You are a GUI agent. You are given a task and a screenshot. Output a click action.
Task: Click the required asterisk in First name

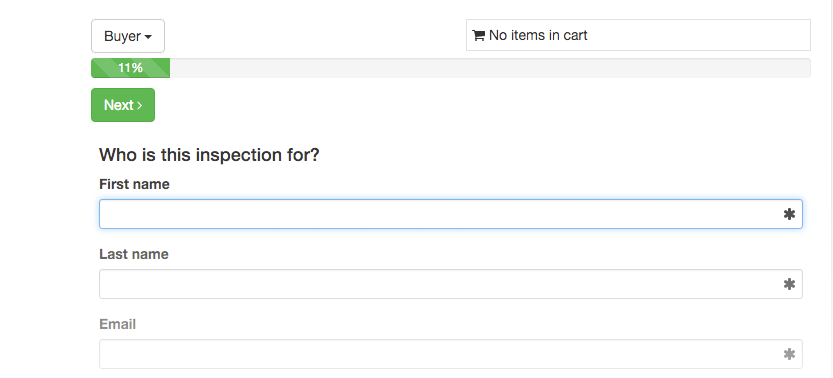[789, 214]
